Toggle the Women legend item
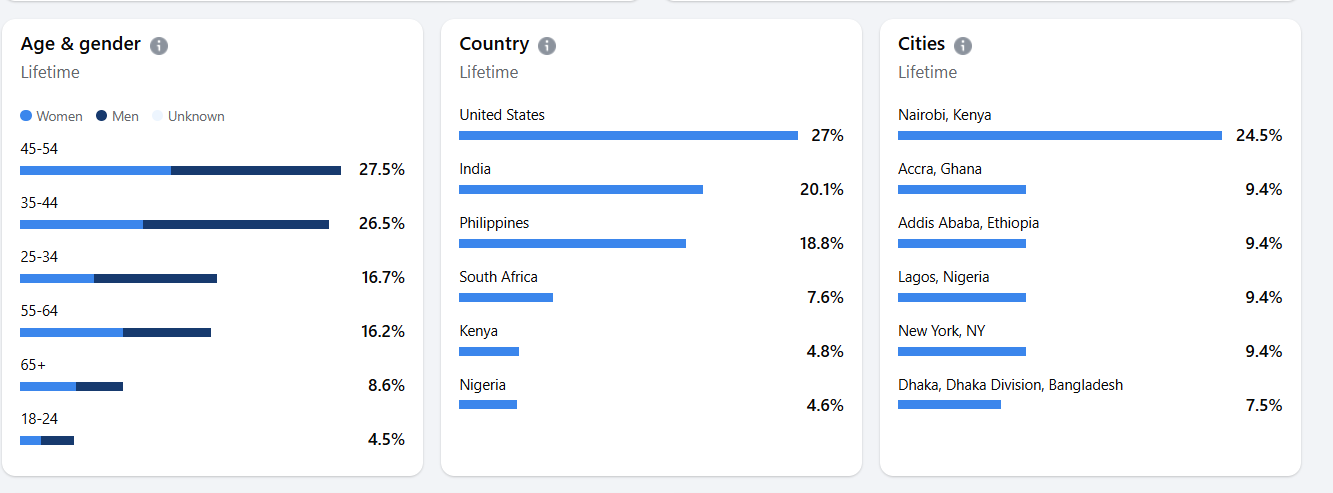1333x493 pixels. [52, 116]
